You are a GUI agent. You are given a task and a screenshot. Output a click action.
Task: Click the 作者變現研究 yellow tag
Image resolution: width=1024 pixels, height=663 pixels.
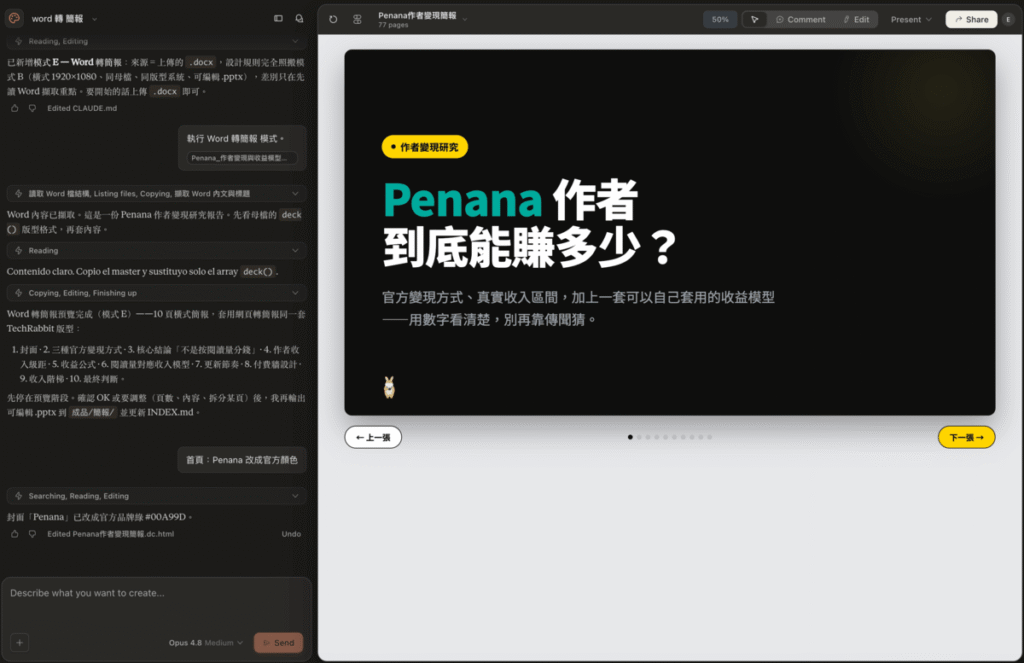coord(424,147)
